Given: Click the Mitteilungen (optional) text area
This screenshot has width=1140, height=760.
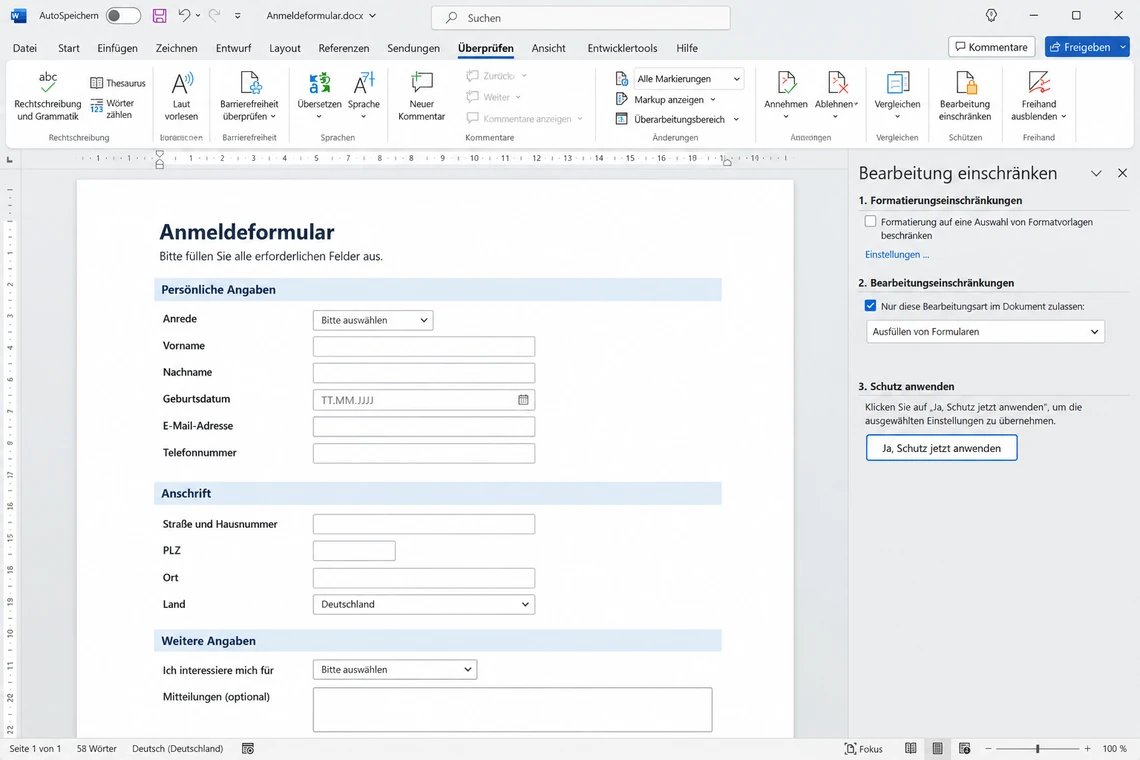Looking at the screenshot, I should (513, 710).
